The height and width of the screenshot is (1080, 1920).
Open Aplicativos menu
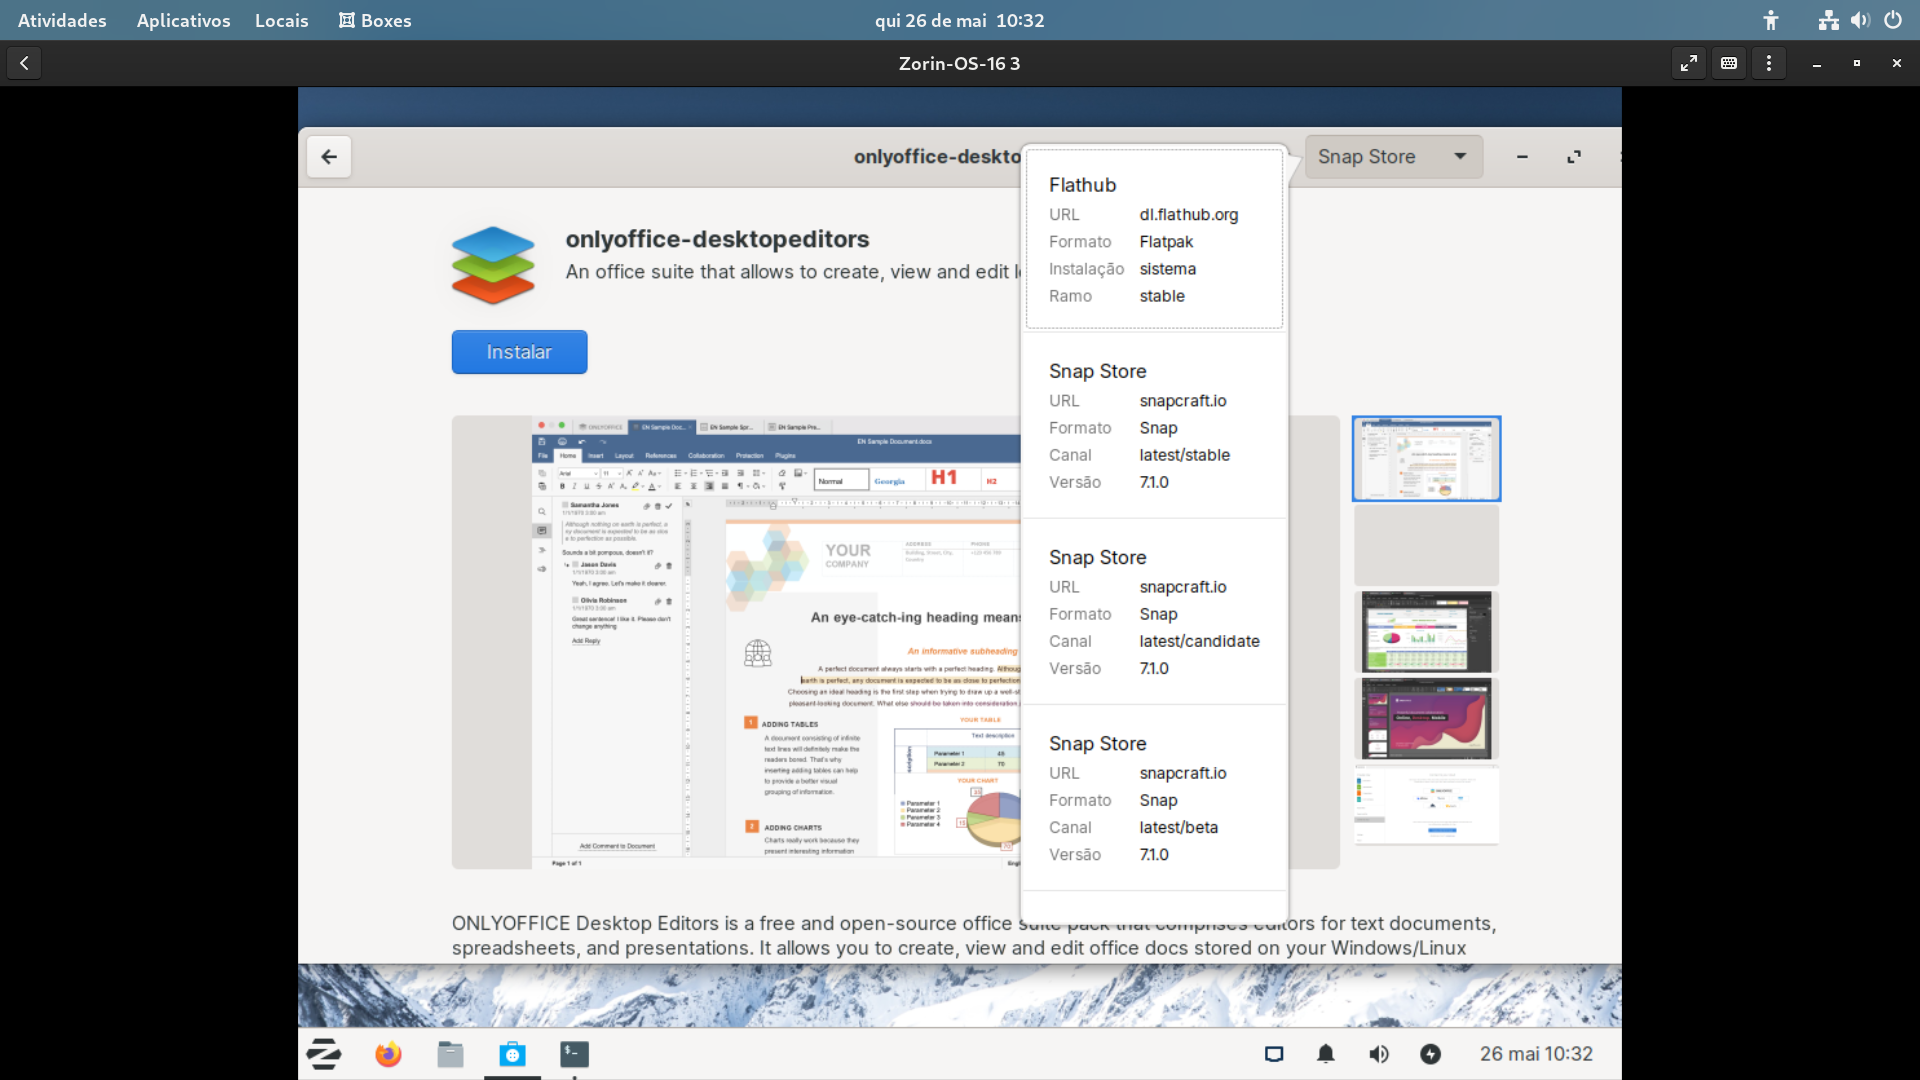coord(183,20)
